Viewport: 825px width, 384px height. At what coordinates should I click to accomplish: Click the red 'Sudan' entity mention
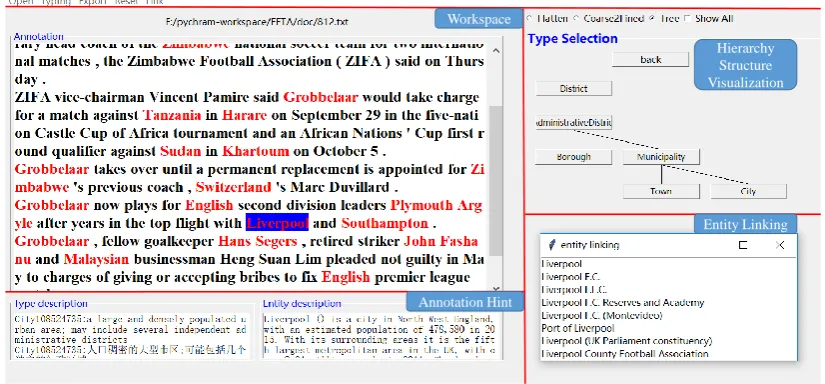pyautogui.click(x=180, y=151)
